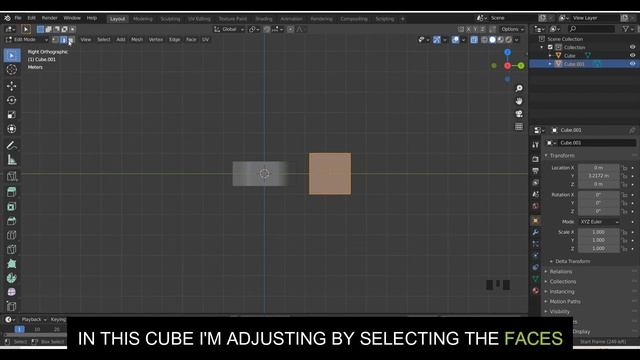Select the Measure ruler tool

point(12,160)
